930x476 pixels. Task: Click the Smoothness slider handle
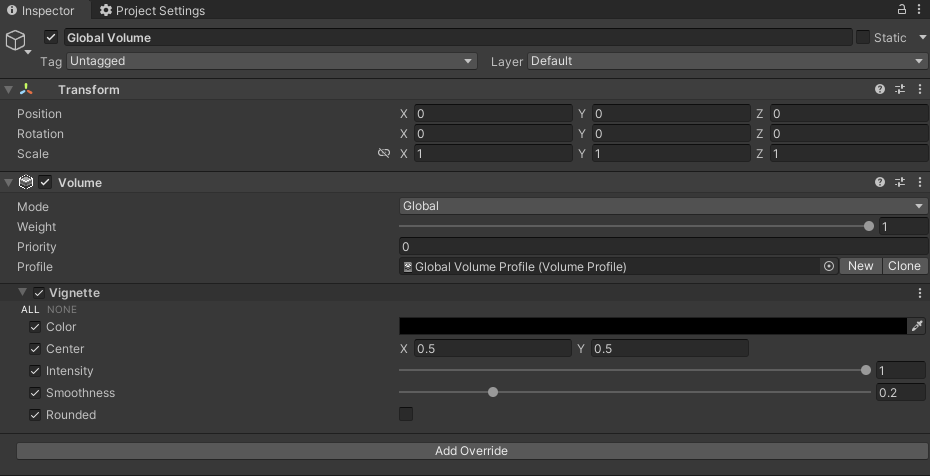click(493, 393)
